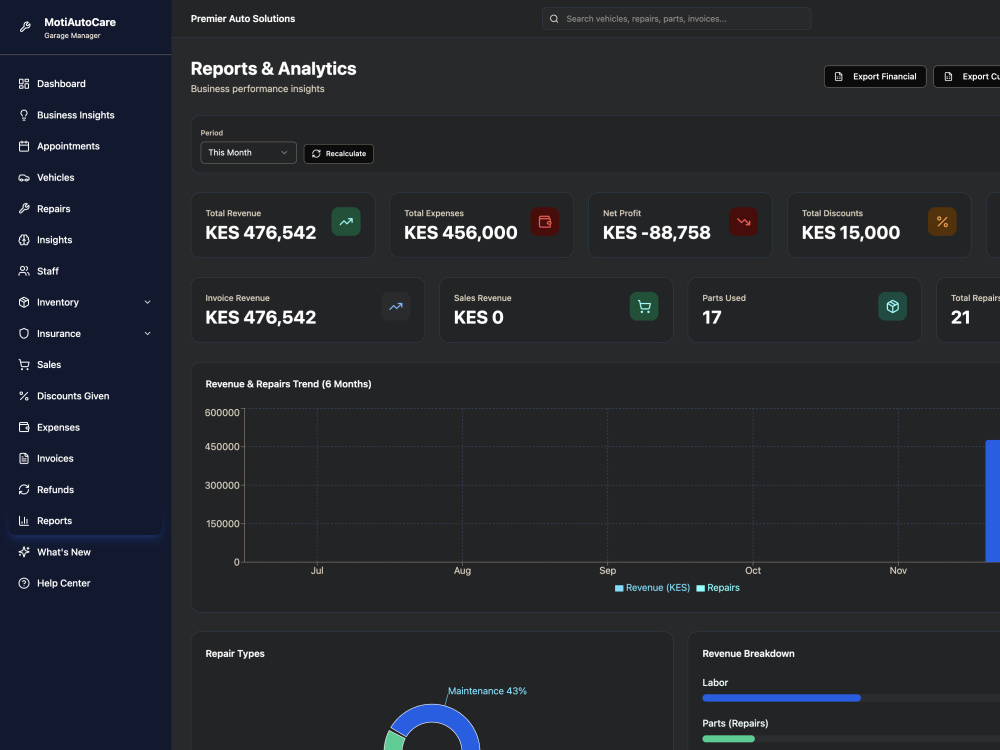The image size is (1000, 750).
Task: Click the "KES 15,000" discounts value
Action: click(x=851, y=233)
